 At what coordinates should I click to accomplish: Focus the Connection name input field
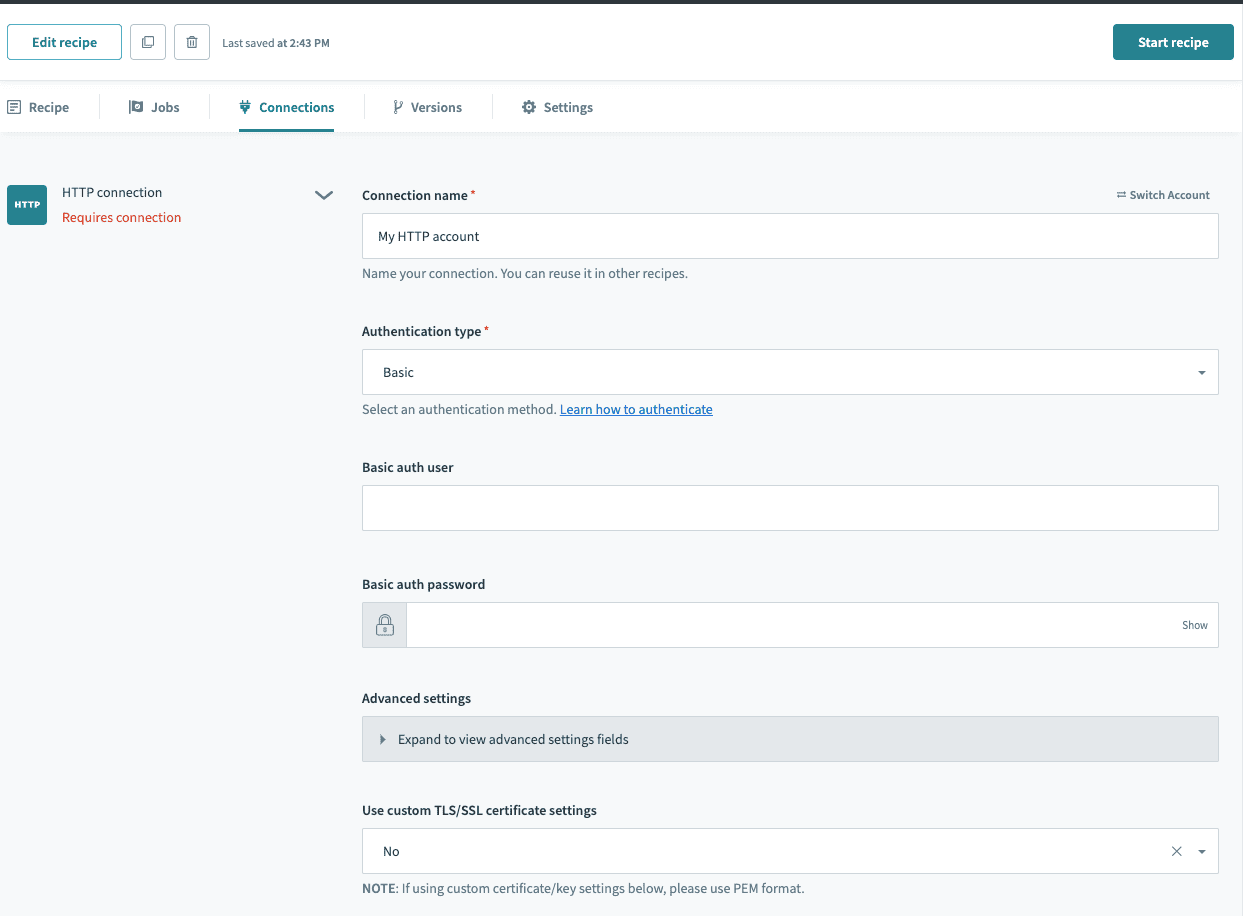tap(790, 236)
